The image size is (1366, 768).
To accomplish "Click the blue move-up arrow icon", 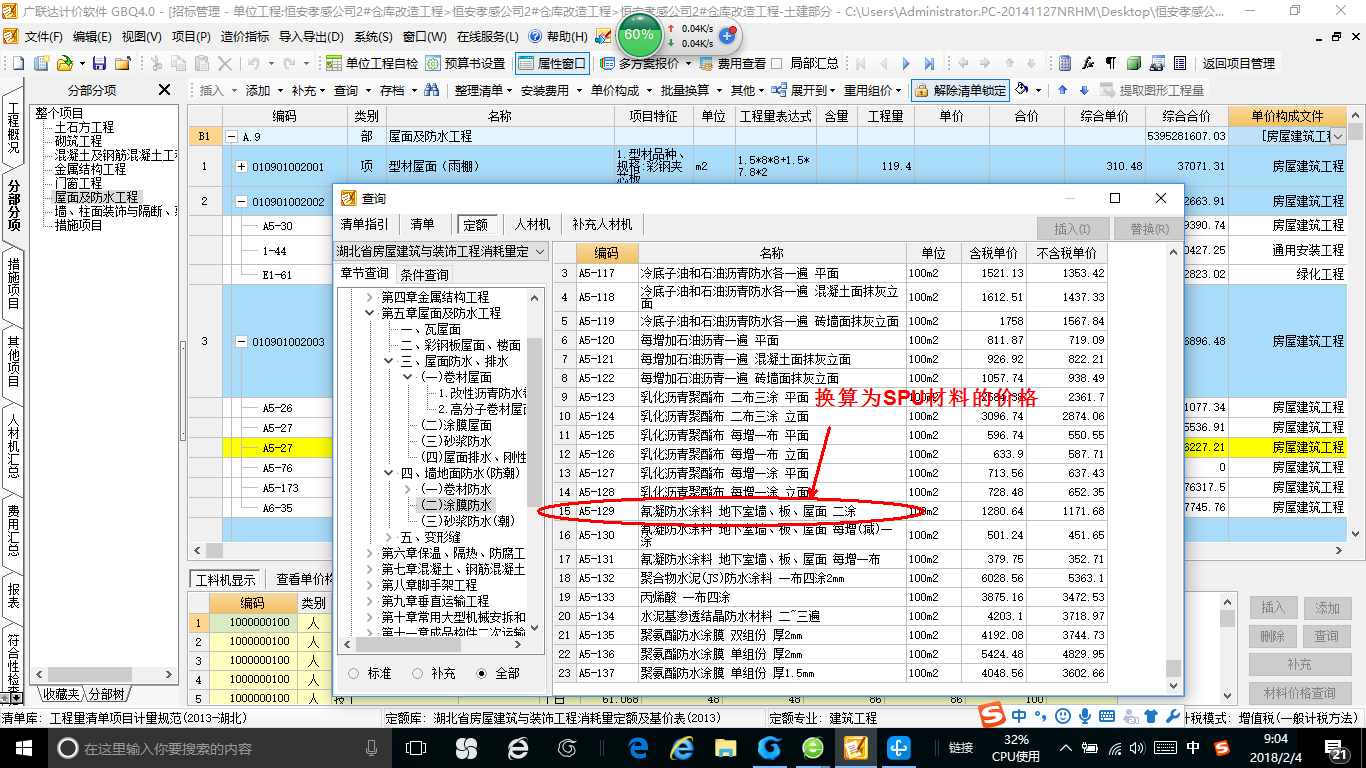I will [x=1061, y=90].
